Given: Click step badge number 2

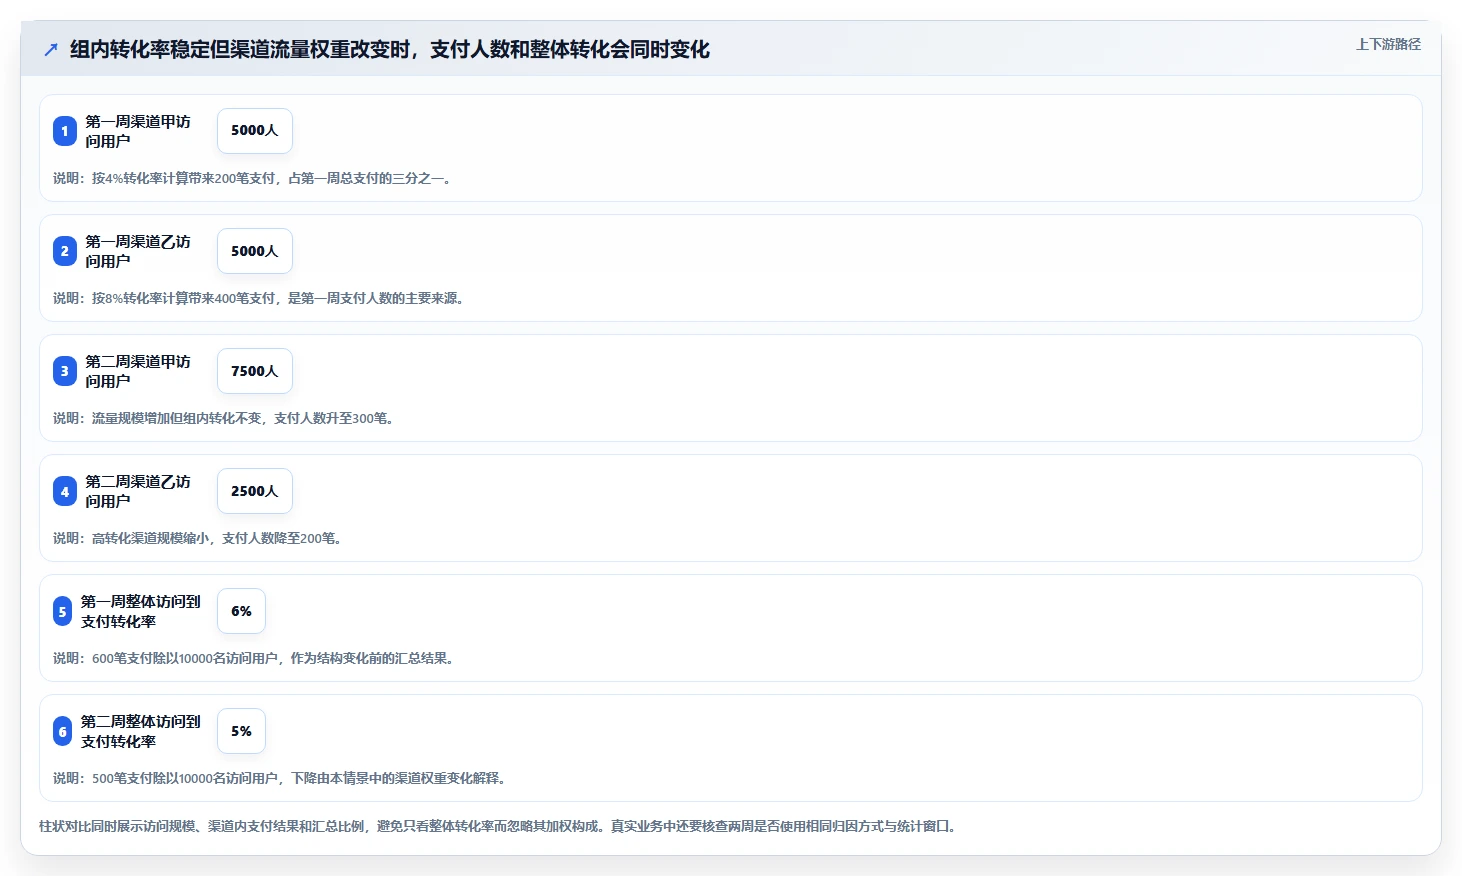Looking at the screenshot, I should click(65, 251).
